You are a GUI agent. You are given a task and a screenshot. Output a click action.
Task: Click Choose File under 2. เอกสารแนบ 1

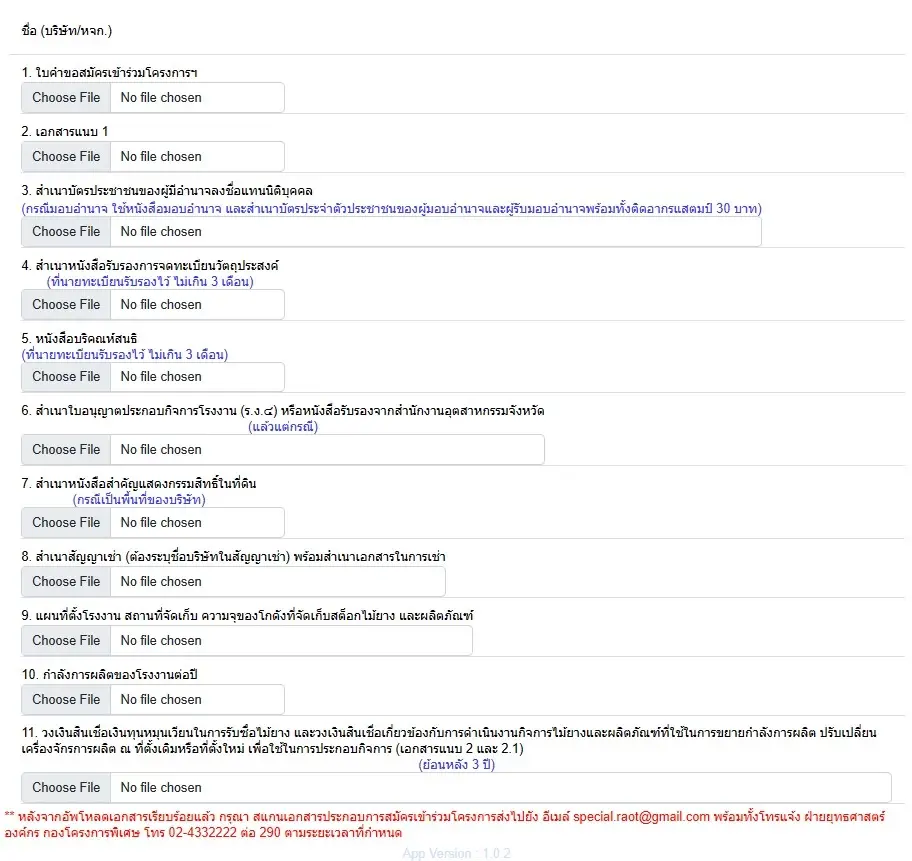coord(66,156)
